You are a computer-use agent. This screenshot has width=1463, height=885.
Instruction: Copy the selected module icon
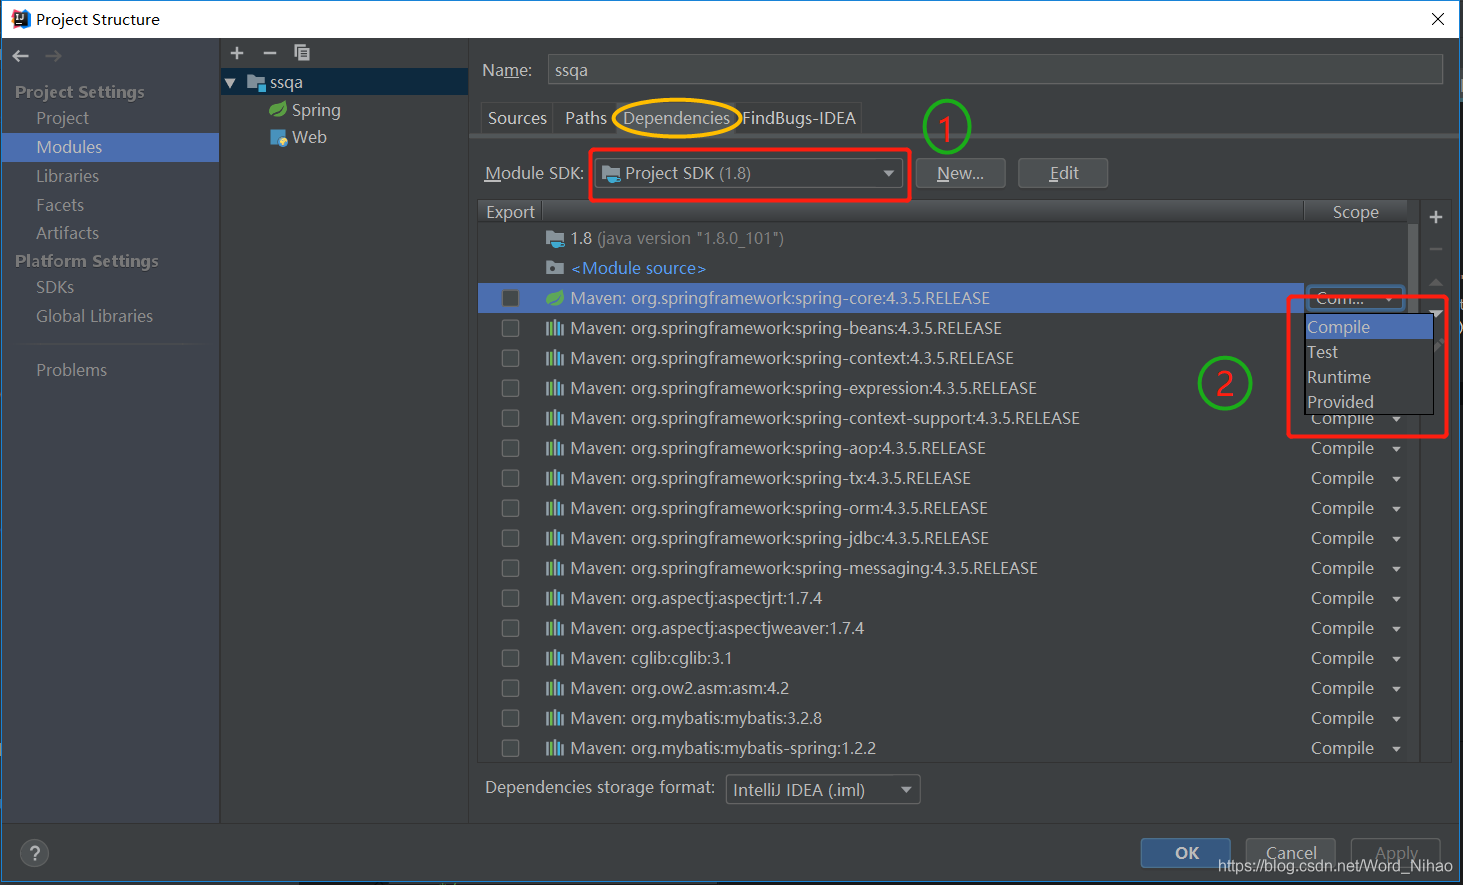(x=302, y=53)
